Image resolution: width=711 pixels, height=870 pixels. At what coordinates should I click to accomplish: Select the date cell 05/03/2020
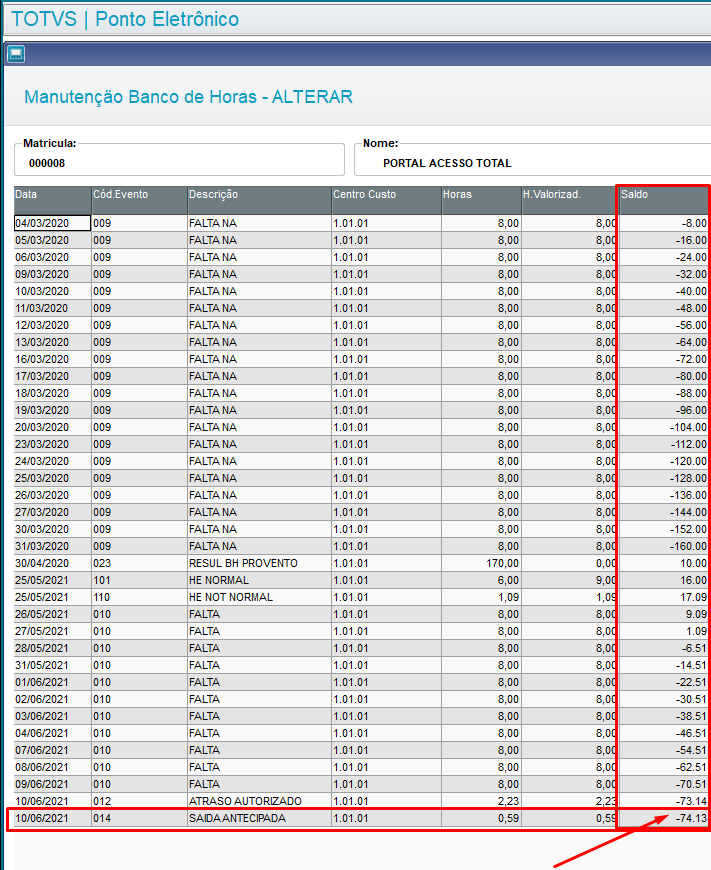[x=53, y=240]
